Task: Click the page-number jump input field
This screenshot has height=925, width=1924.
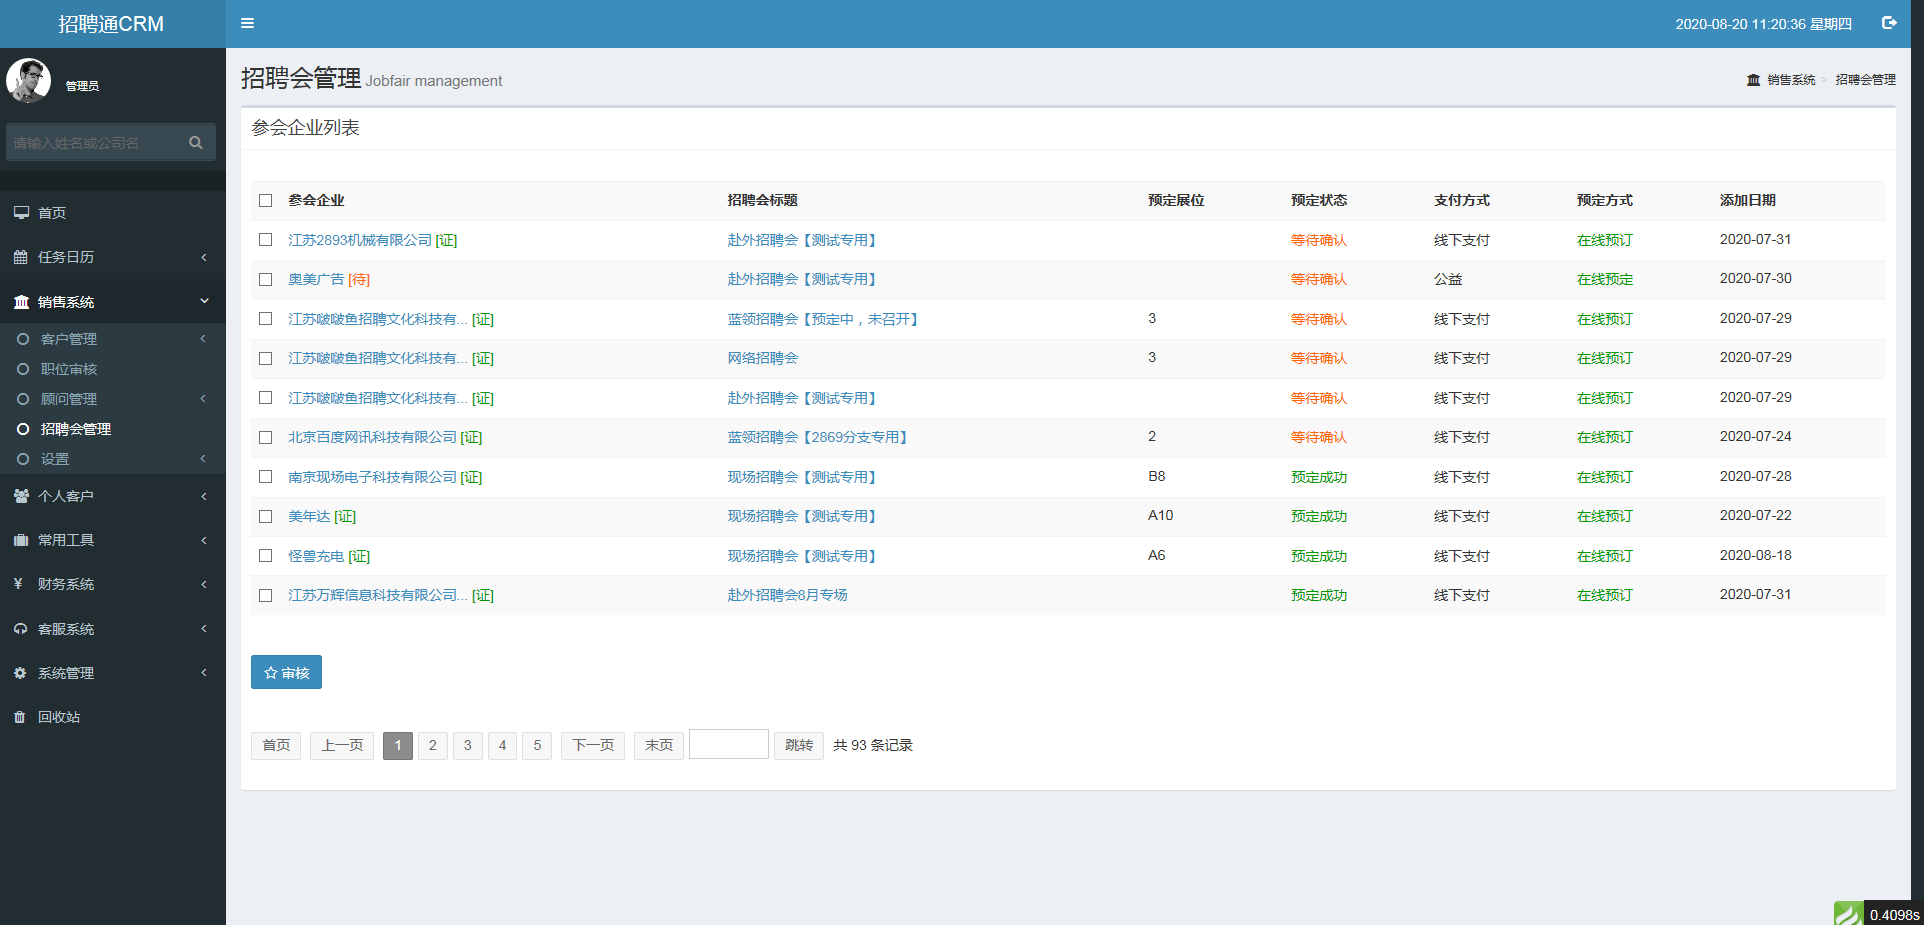Action: click(x=729, y=744)
